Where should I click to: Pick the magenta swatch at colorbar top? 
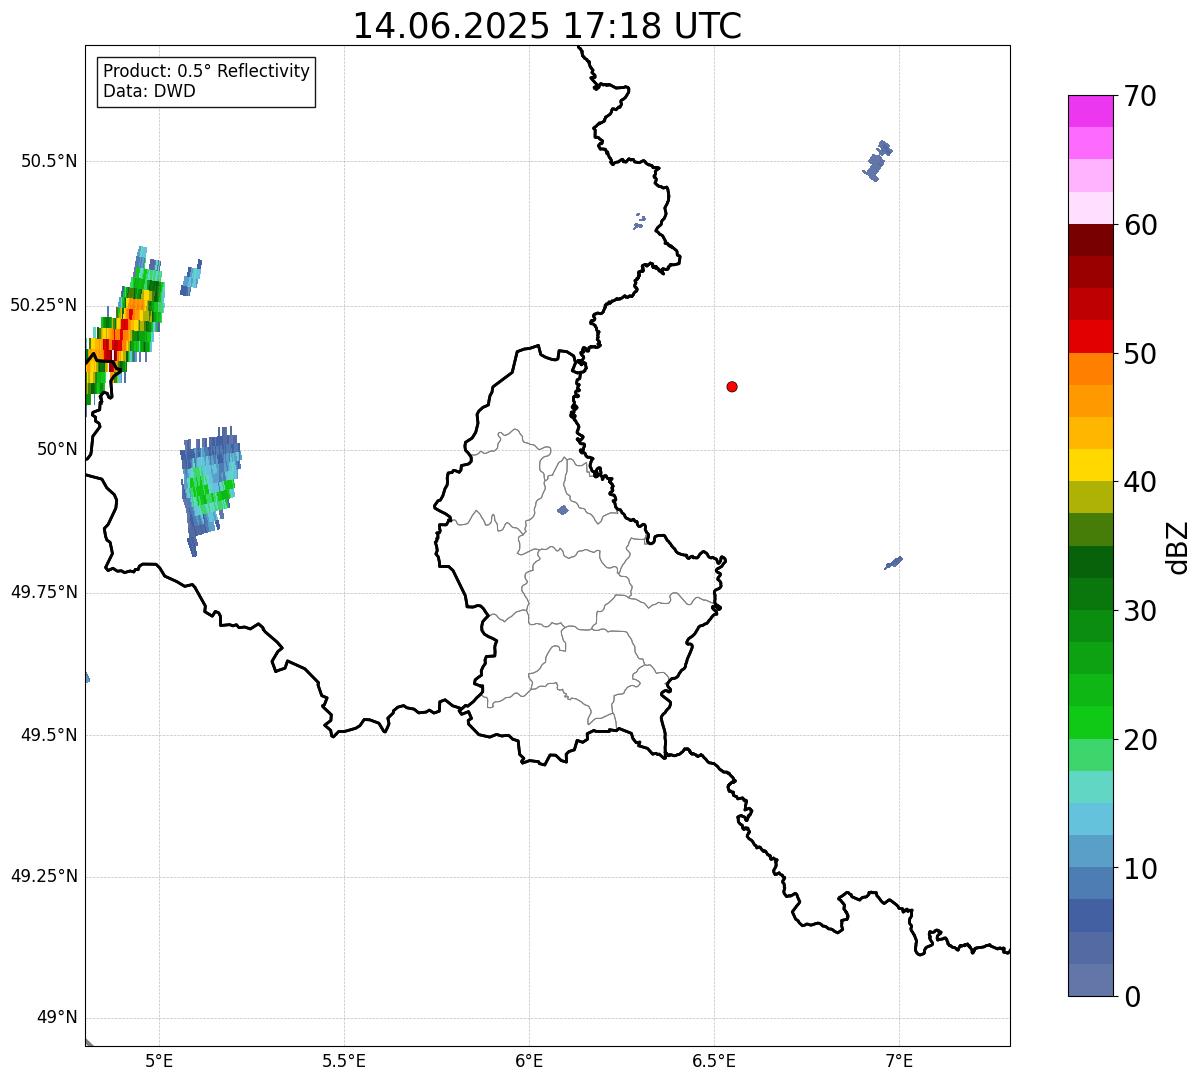click(x=1090, y=111)
